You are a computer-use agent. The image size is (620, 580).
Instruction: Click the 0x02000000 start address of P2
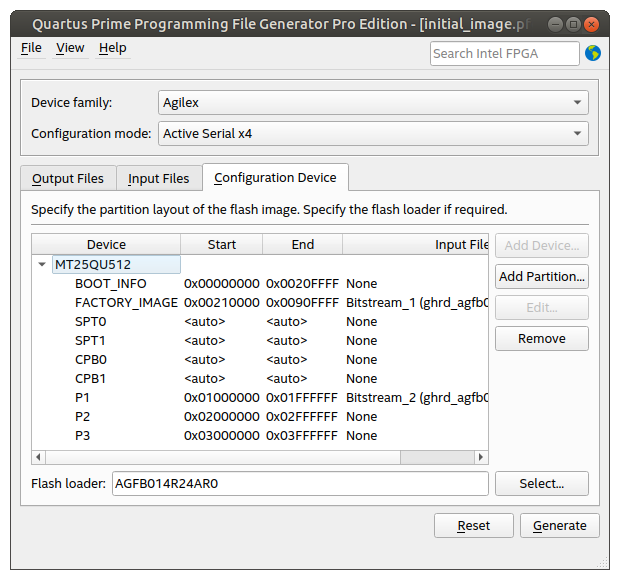221,416
